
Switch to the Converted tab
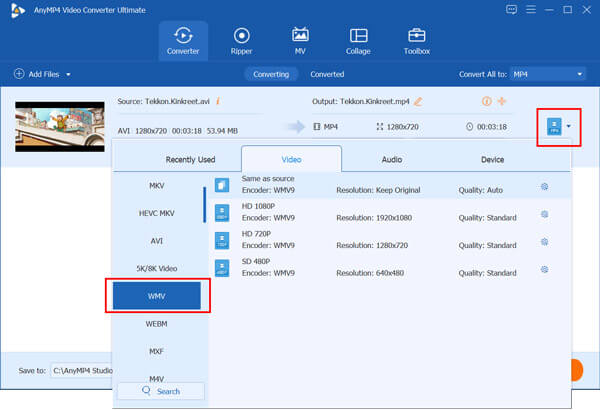[327, 74]
